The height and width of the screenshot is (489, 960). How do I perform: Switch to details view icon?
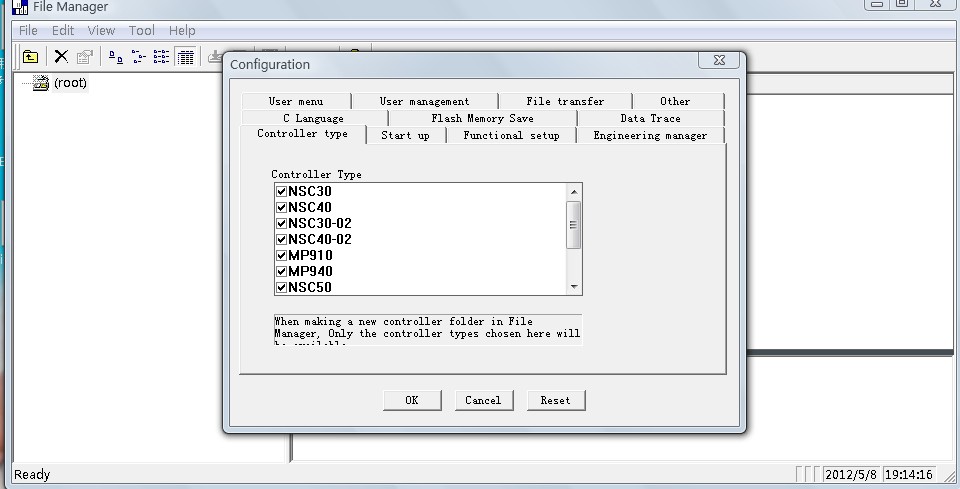pyautogui.click(x=185, y=57)
